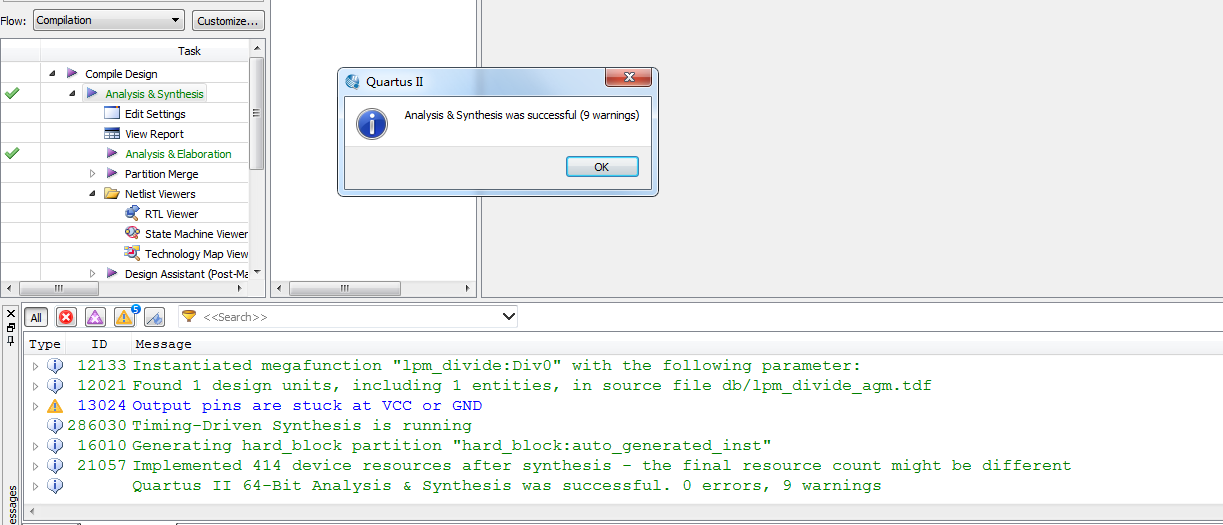Image resolution: width=1223 pixels, height=525 pixels.
Task: Click OK in the Quartus II dialog
Action: tap(602, 167)
